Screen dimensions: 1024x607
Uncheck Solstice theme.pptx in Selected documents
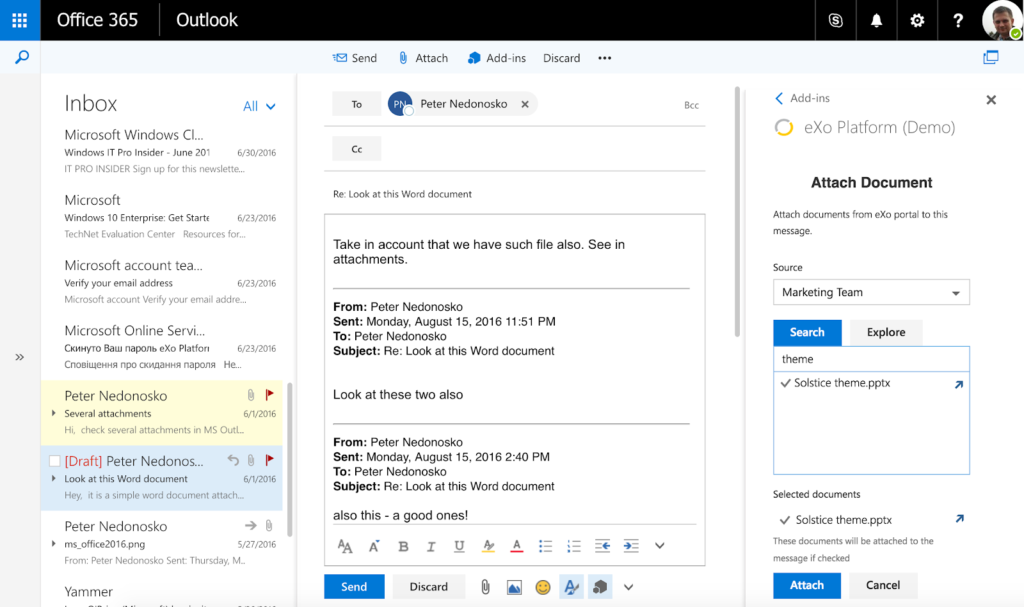785,520
